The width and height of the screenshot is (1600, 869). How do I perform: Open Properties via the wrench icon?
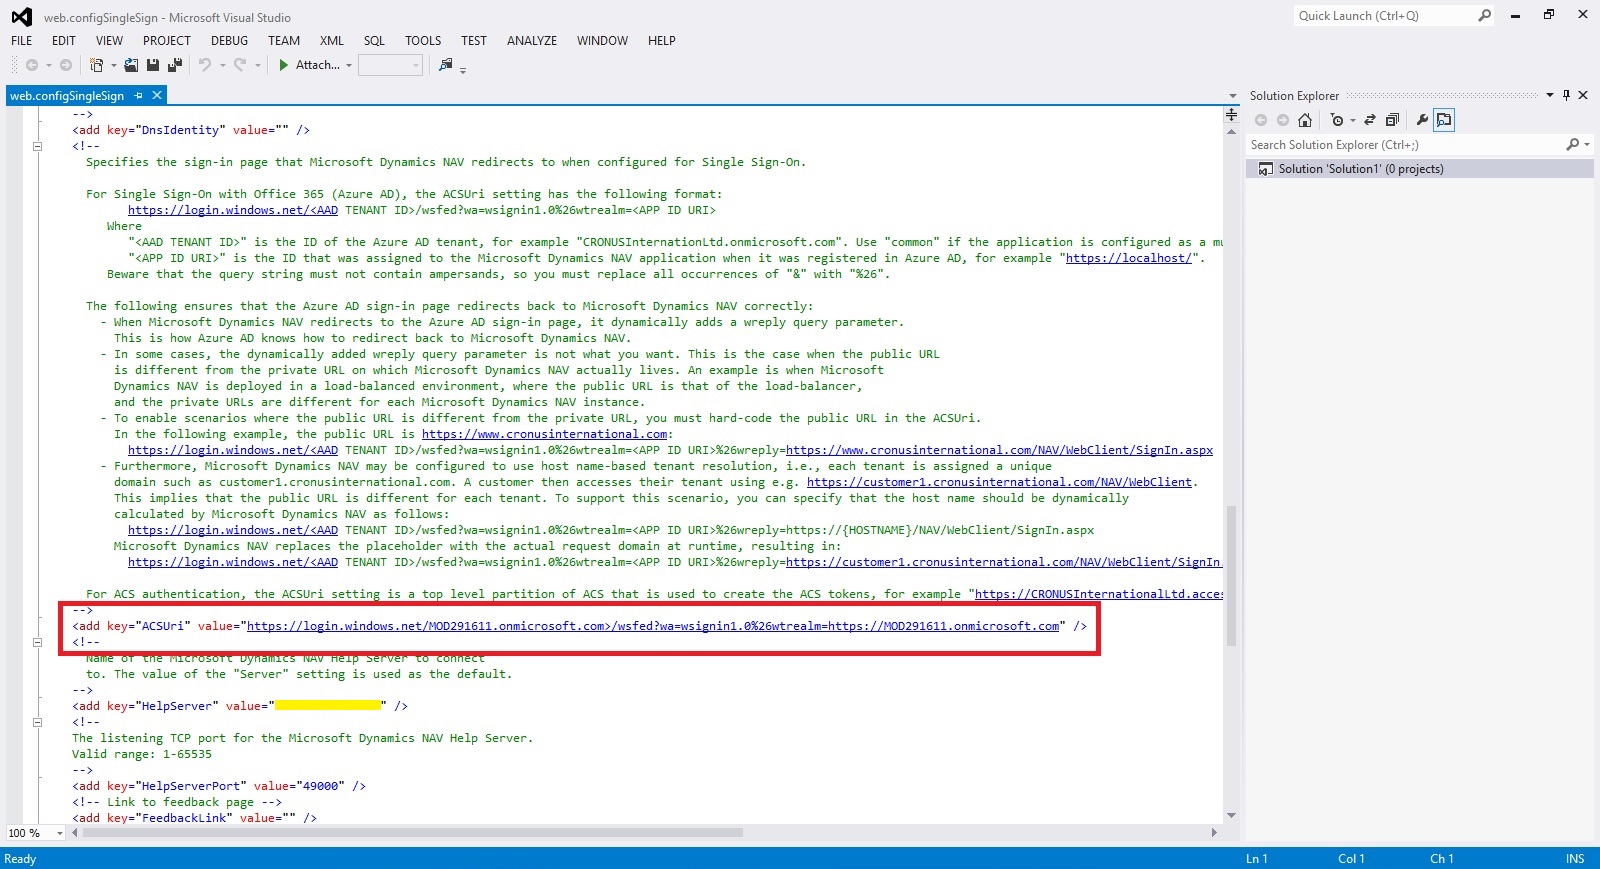click(1422, 120)
